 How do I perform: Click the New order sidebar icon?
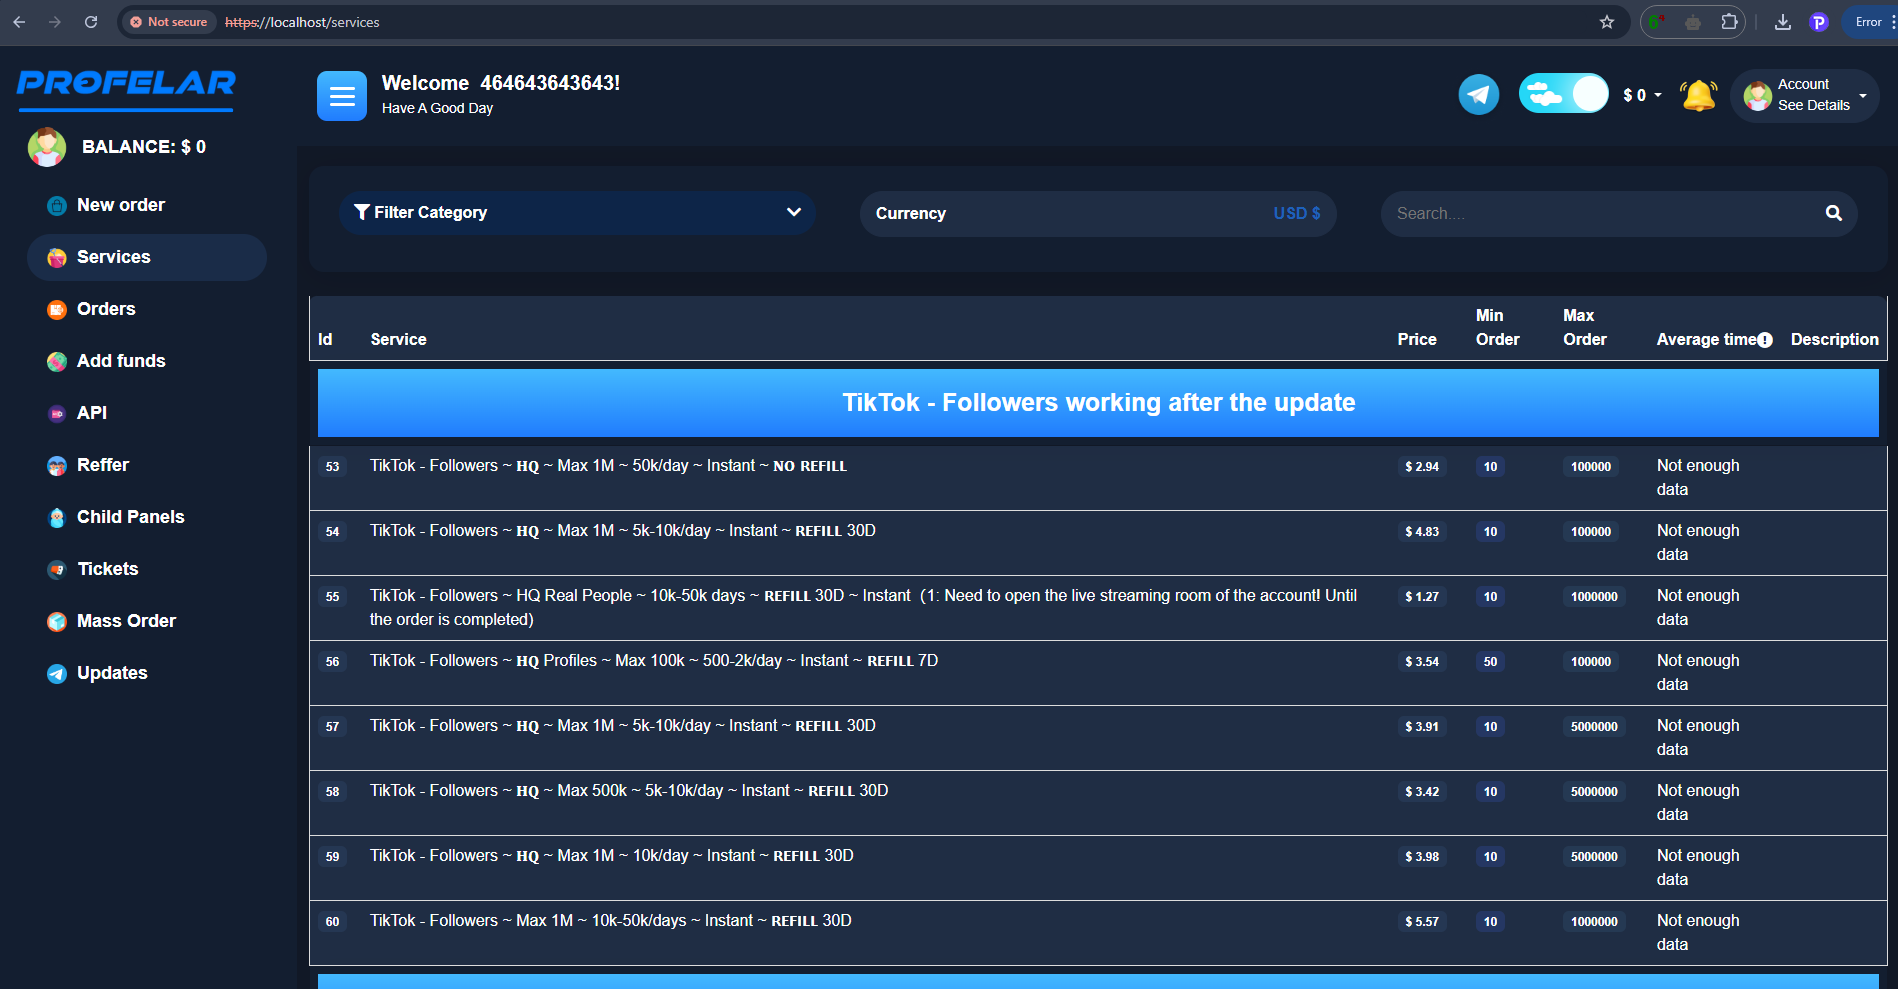point(57,206)
